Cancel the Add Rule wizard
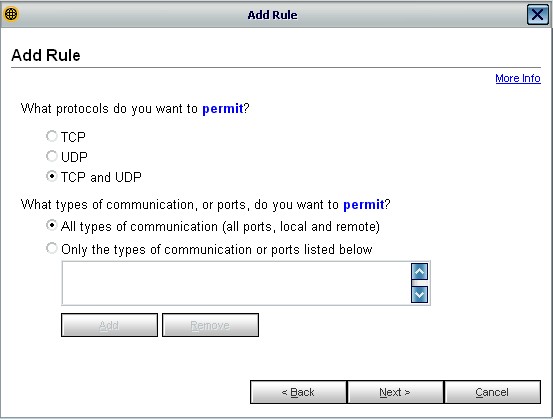 (x=492, y=392)
